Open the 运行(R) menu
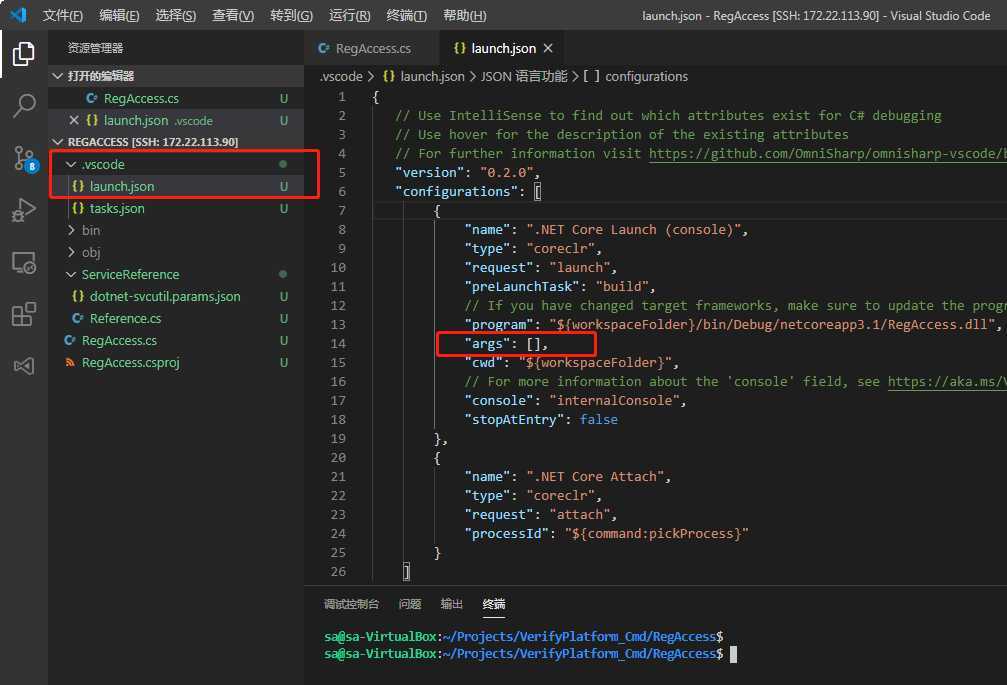Viewport: 1007px width, 685px height. (x=349, y=15)
